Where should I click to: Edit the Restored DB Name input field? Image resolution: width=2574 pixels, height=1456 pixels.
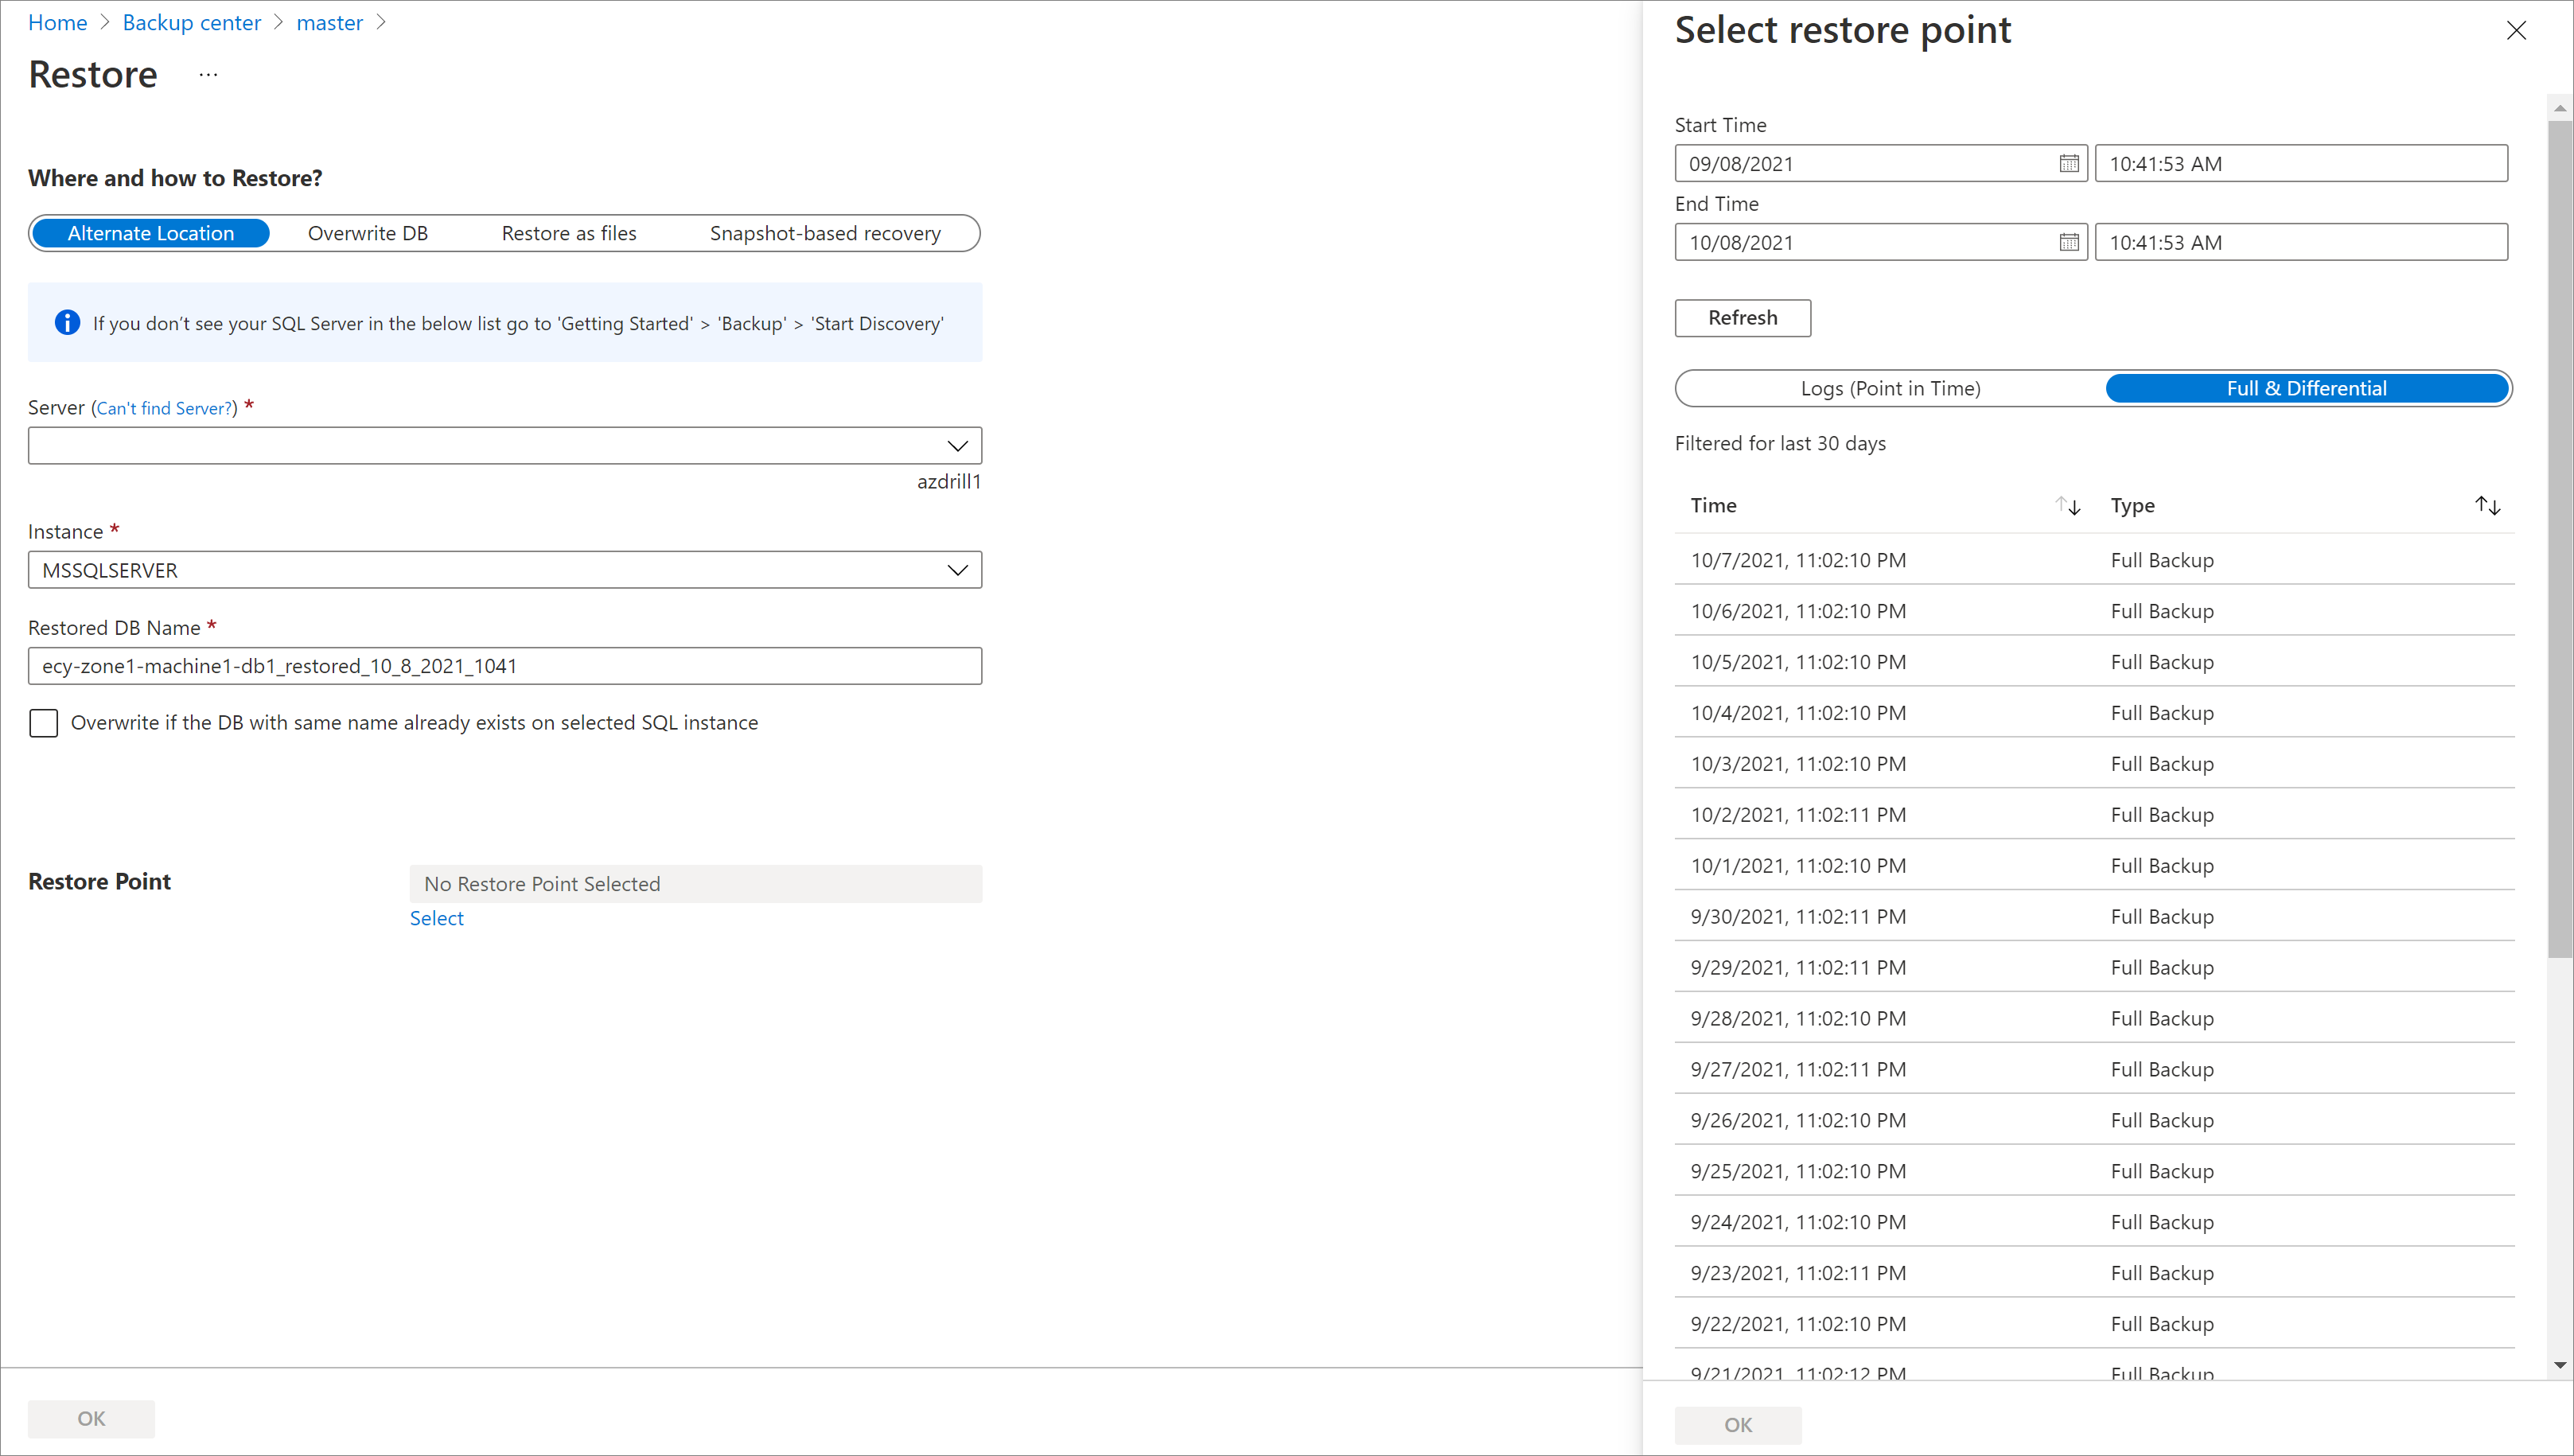504,664
